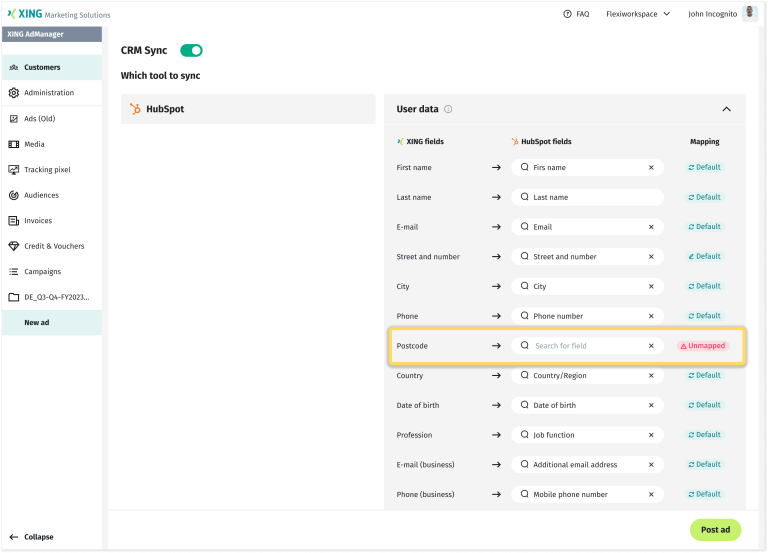Screen dimensions: 768x553
Task: Click the FAQ help icon
Action: coord(568,14)
